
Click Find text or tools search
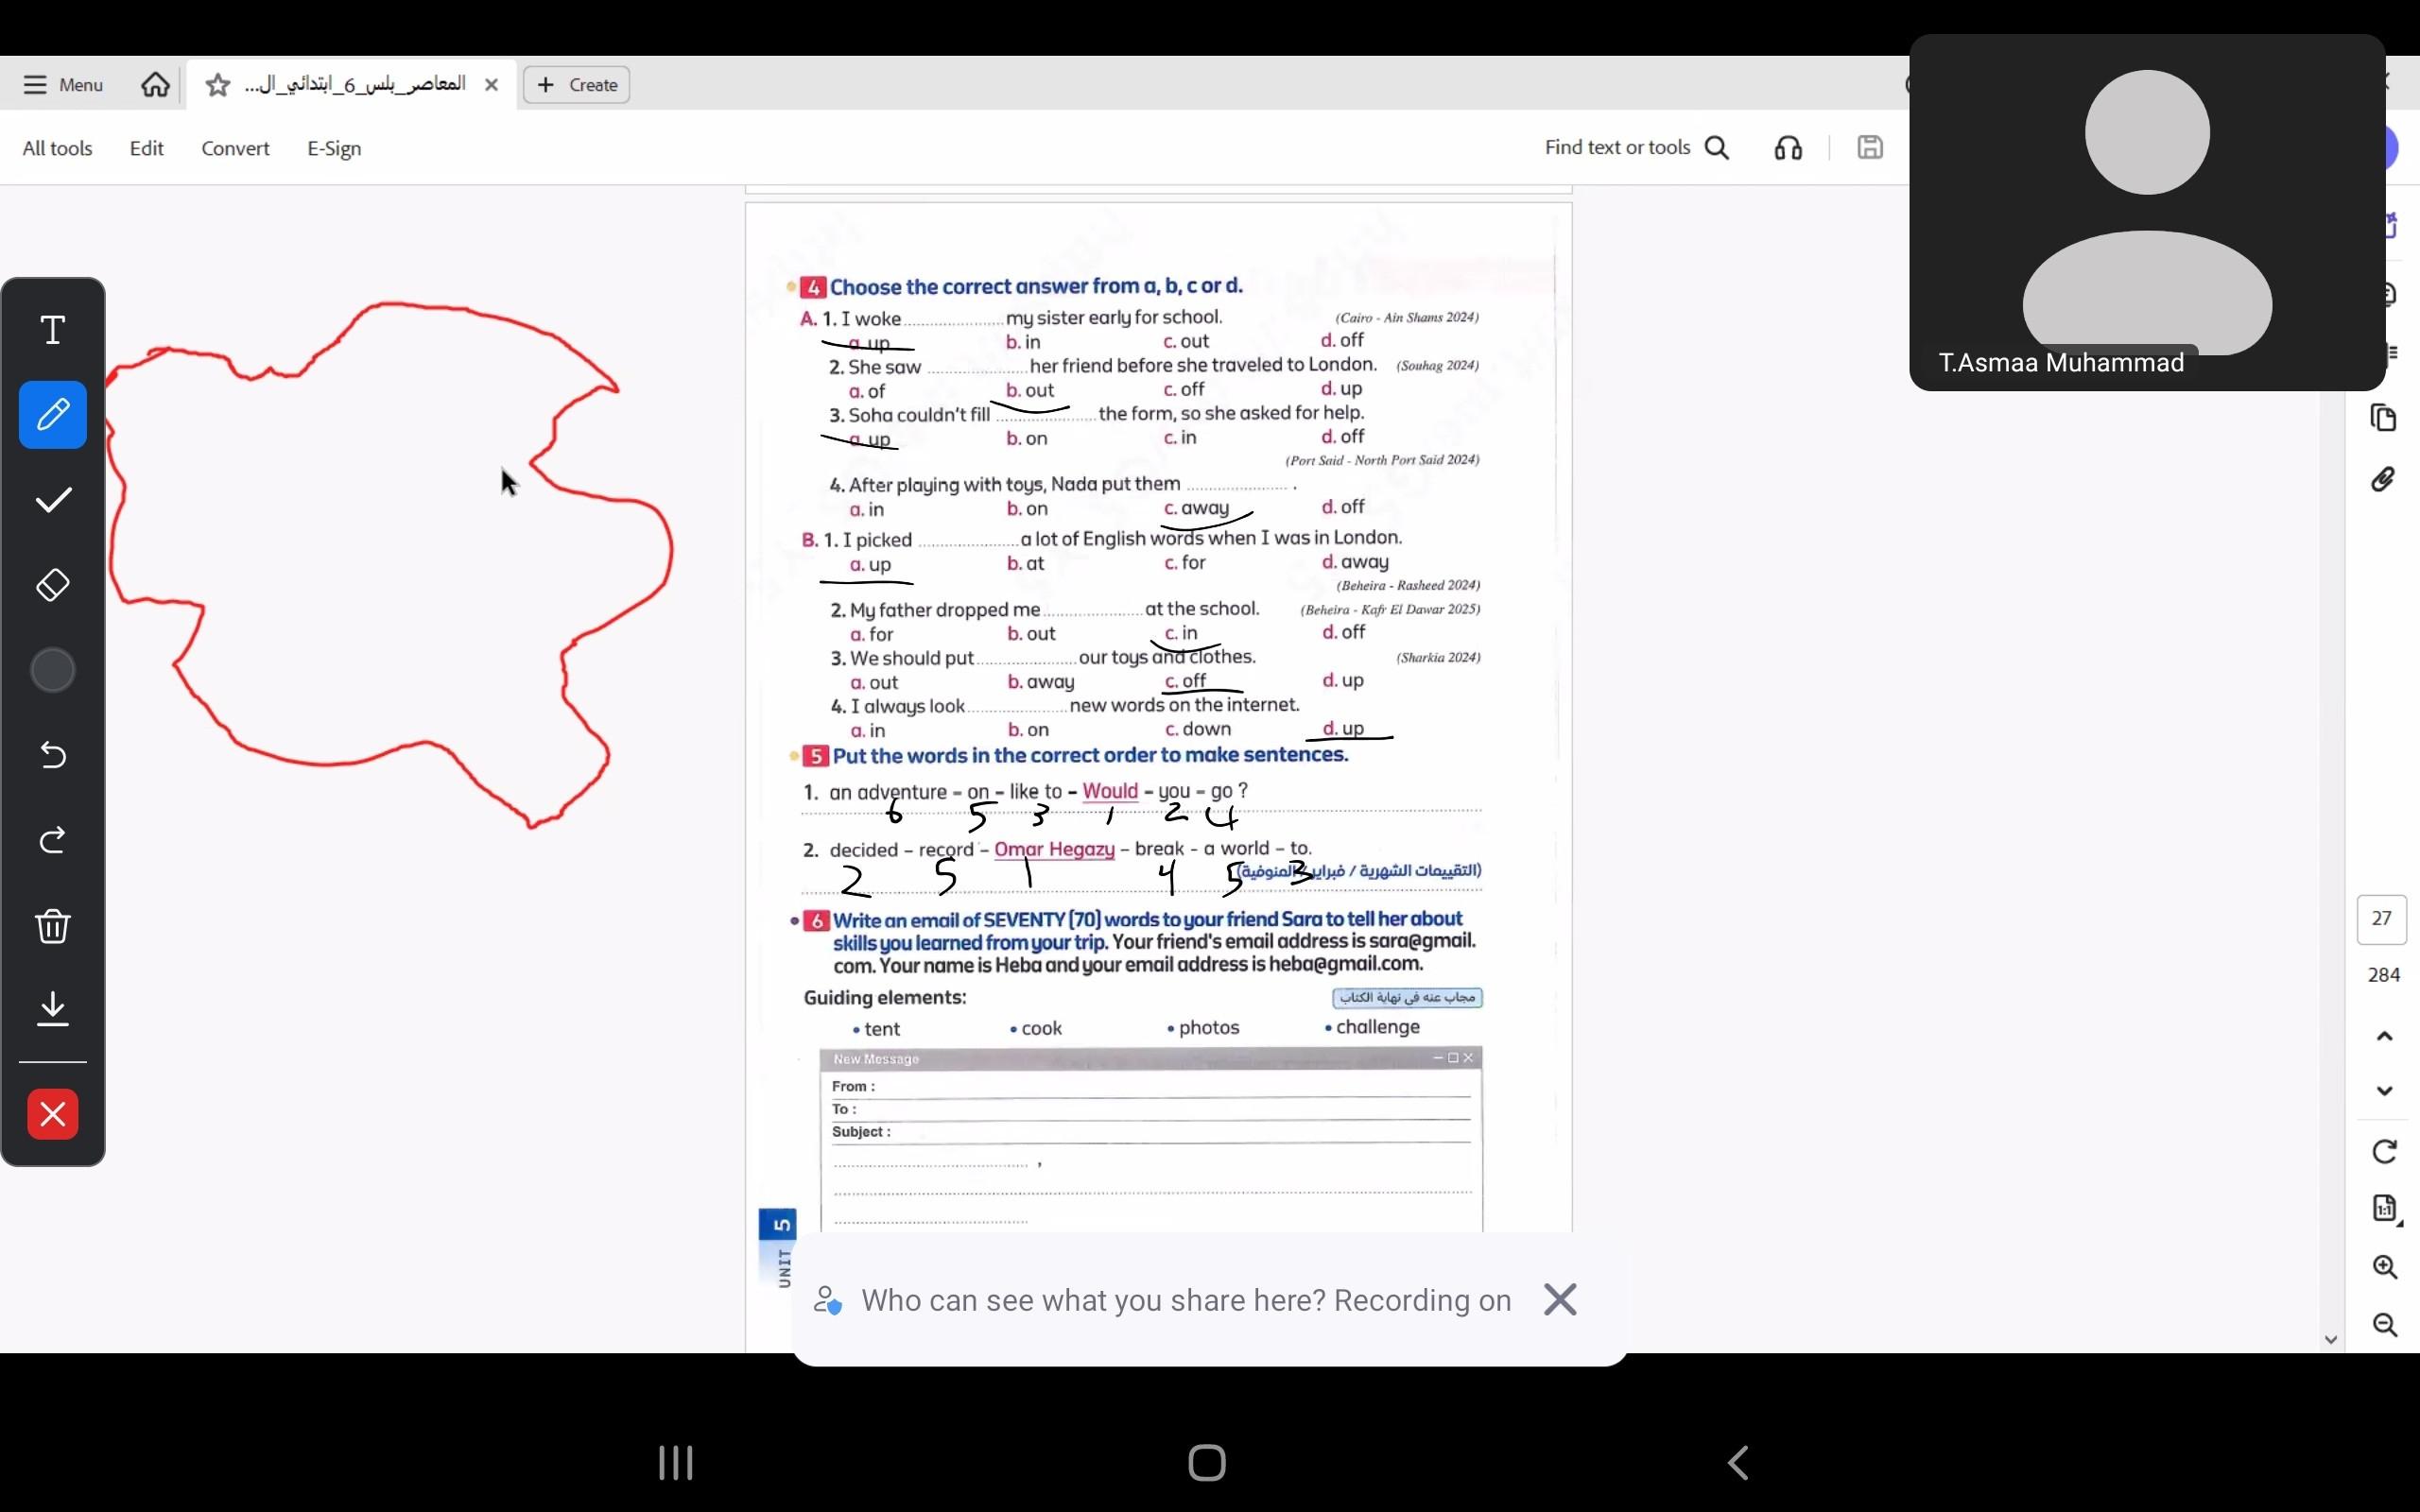(x=1636, y=148)
